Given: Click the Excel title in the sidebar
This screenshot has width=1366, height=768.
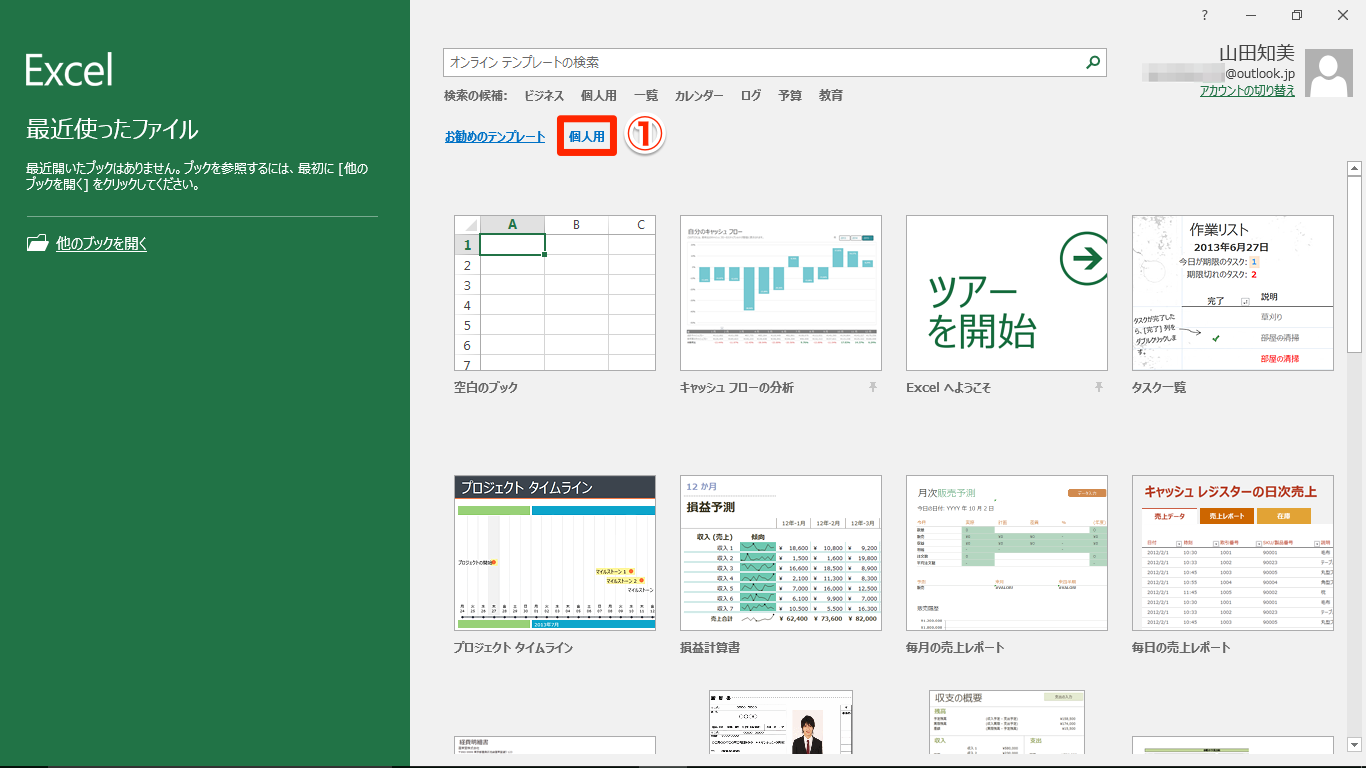Looking at the screenshot, I should click(69, 70).
